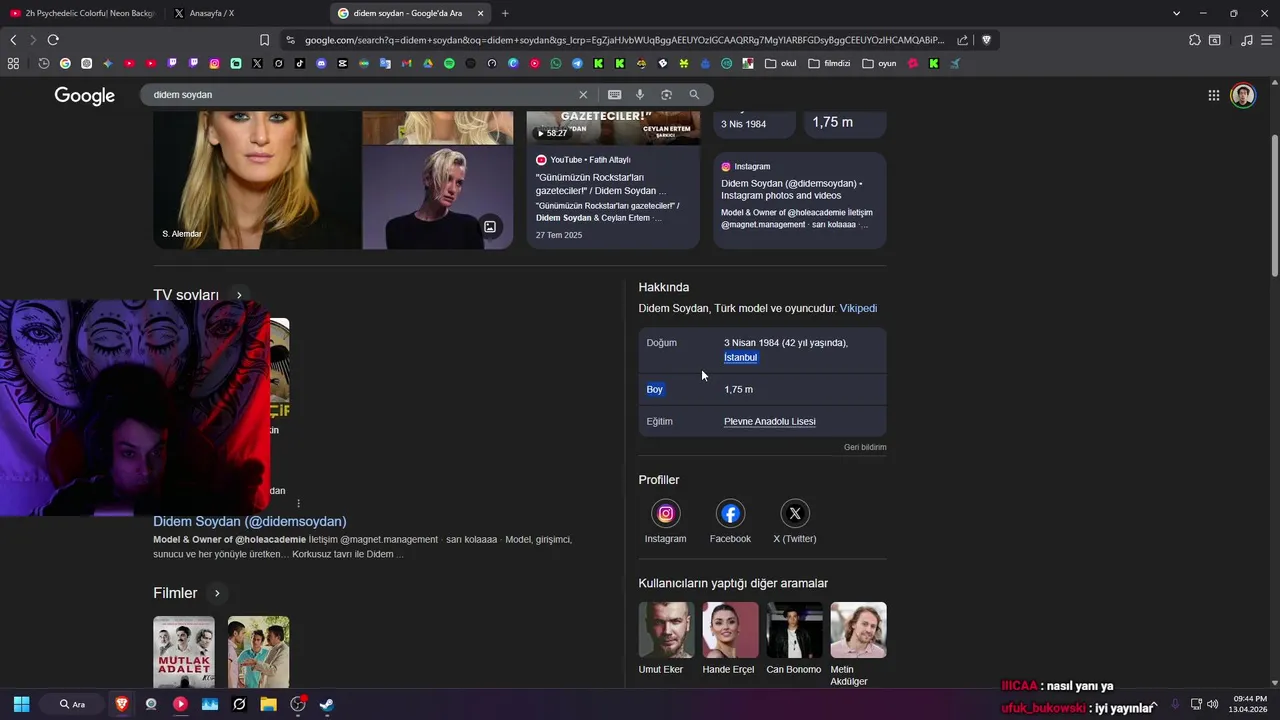This screenshot has height=720, width=1280.
Task: Open the WhatsApp bookmark icon
Action: point(556,63)
